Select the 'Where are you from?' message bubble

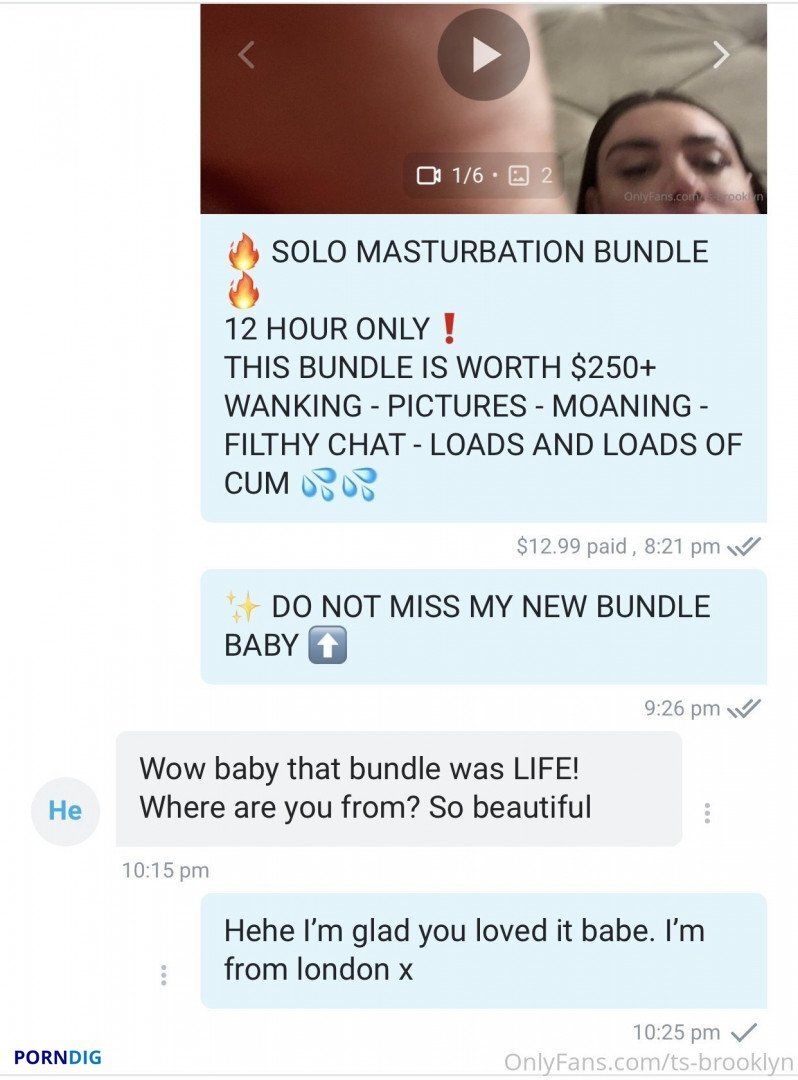coord(399,789)
